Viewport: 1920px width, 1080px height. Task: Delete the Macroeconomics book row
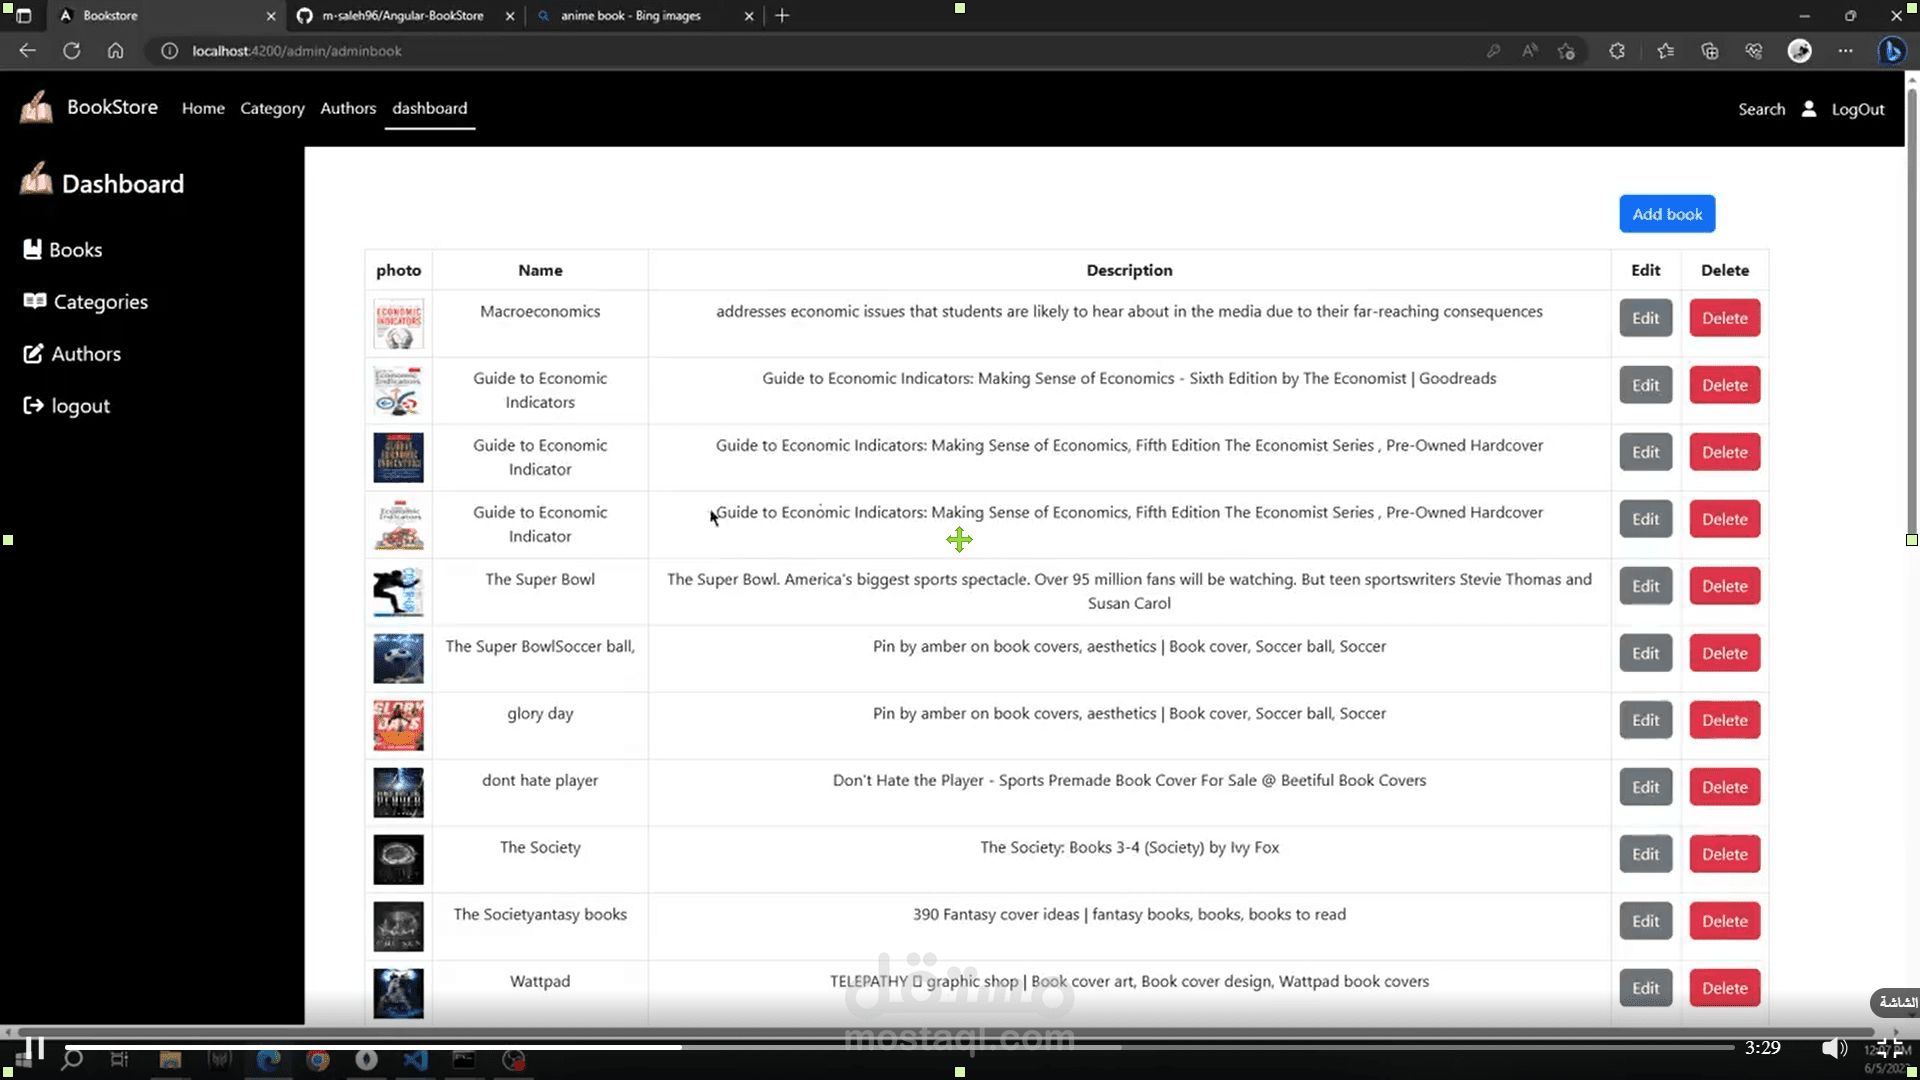coord(1724,318)
